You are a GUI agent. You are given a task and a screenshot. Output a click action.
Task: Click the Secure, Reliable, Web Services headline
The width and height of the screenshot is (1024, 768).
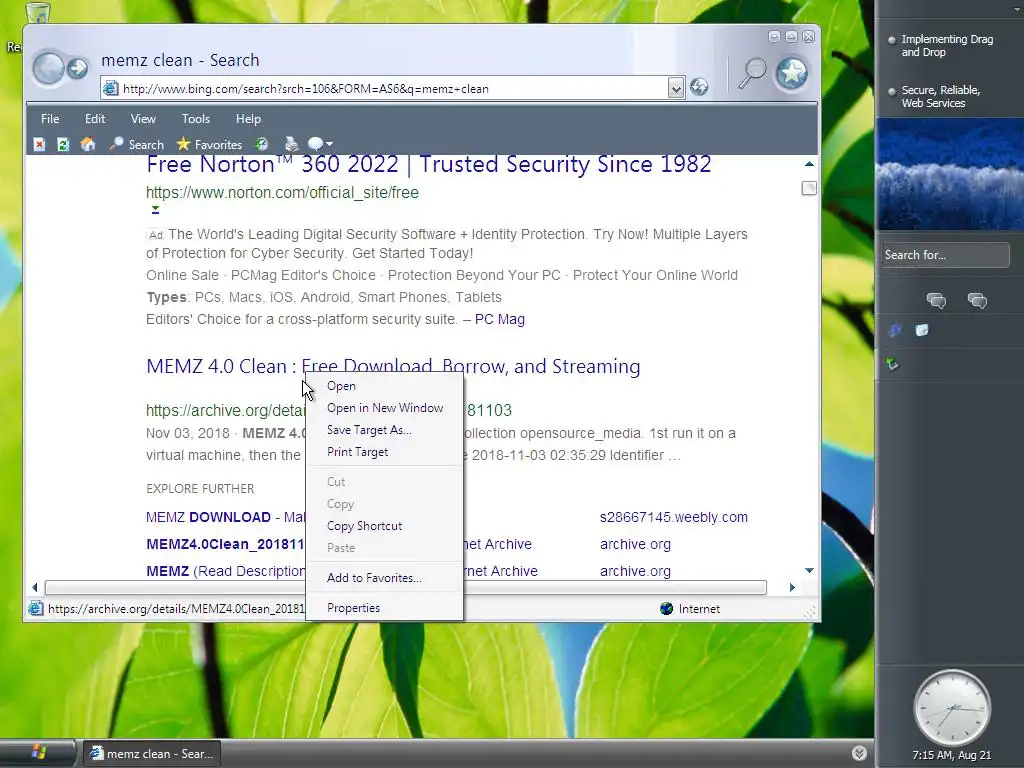click(940, 97)
